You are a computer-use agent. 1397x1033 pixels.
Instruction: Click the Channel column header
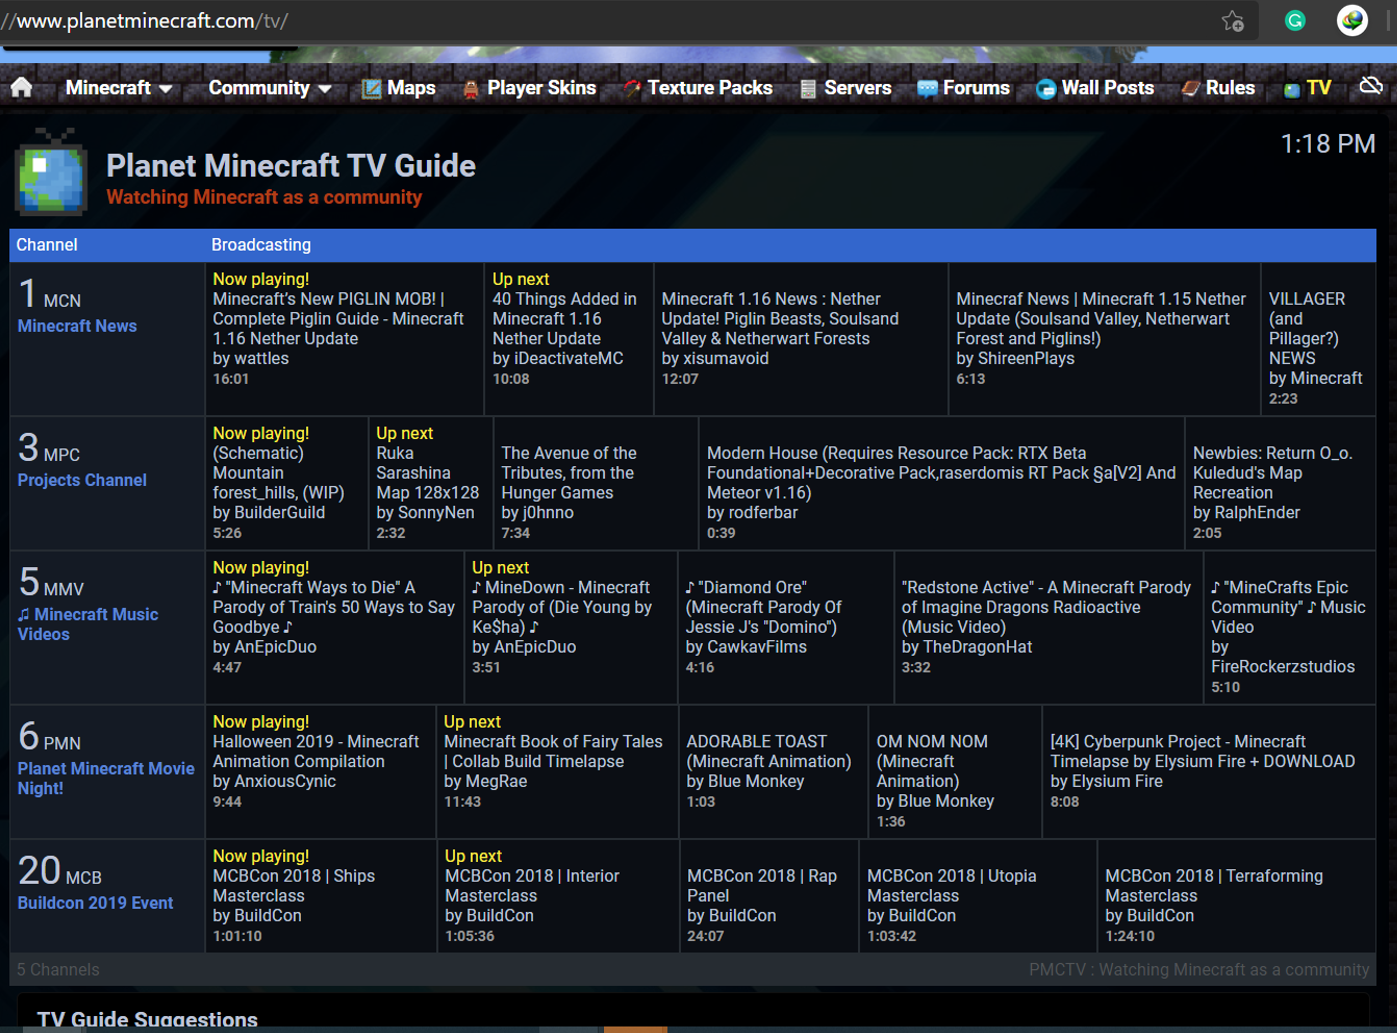coord(47,245)
